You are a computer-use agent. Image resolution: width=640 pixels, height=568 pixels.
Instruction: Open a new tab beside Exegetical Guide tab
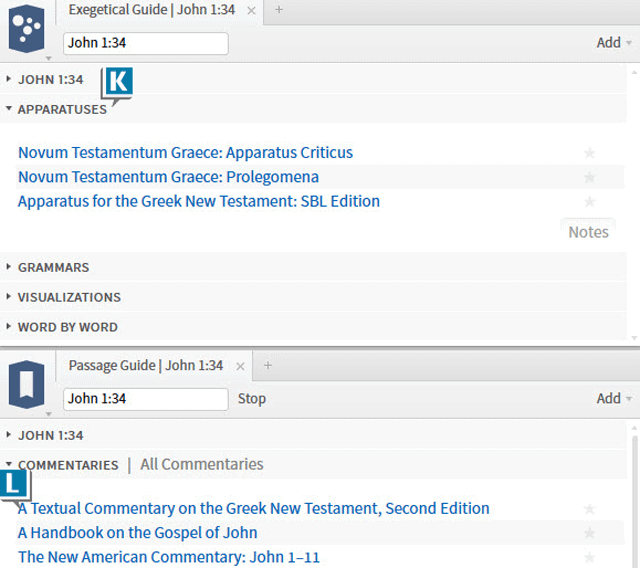coord(279,9)
